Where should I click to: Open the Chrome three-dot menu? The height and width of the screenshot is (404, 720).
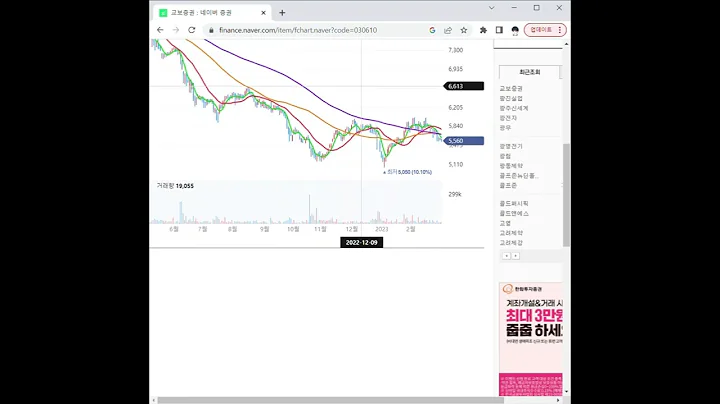tap(560, 30)
